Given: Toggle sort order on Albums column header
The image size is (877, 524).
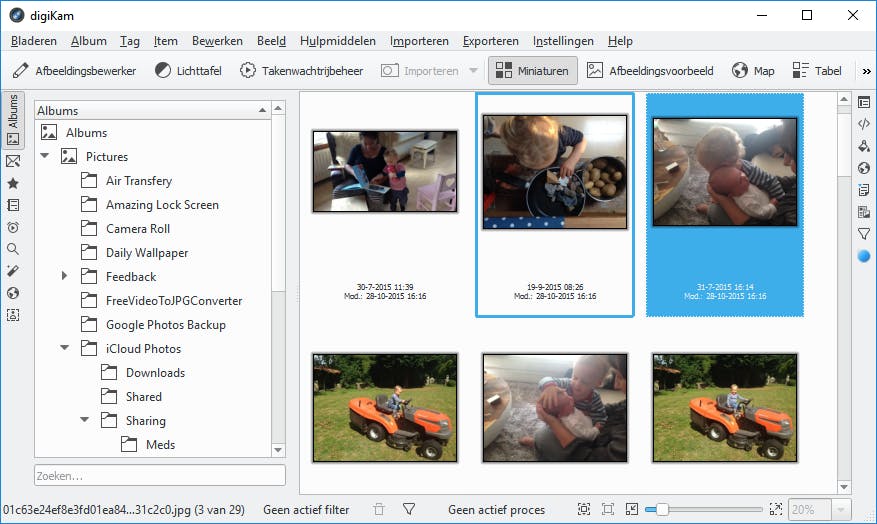Looking at the screenshot, I should tap(152, 110).
